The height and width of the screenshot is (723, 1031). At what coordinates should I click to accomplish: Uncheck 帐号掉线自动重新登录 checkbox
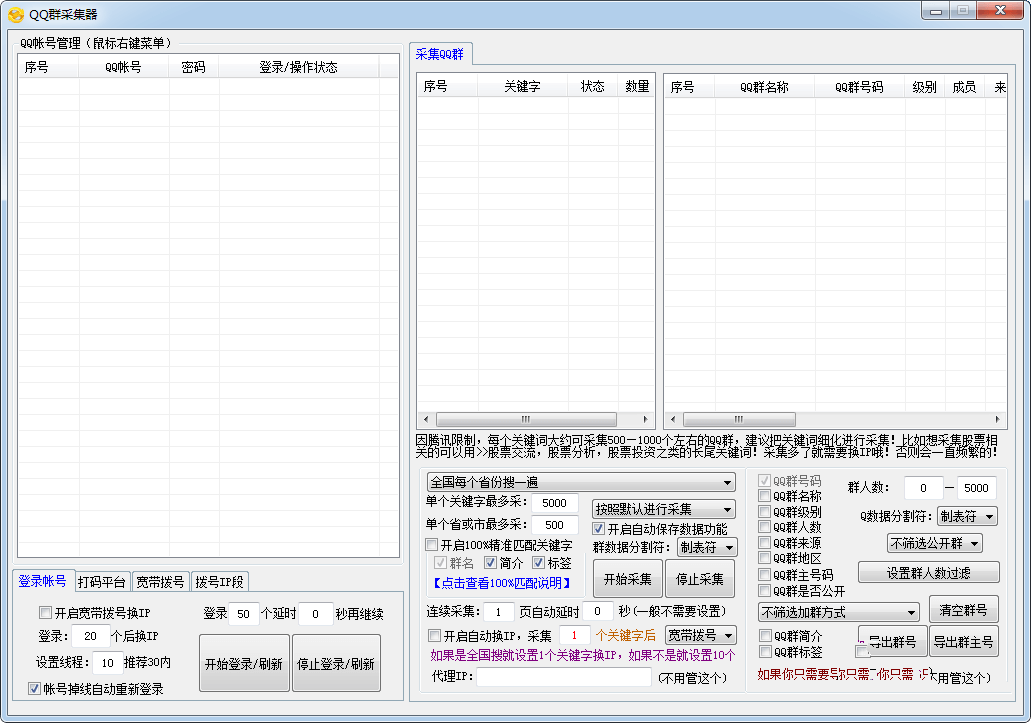(x=34, y=688)
